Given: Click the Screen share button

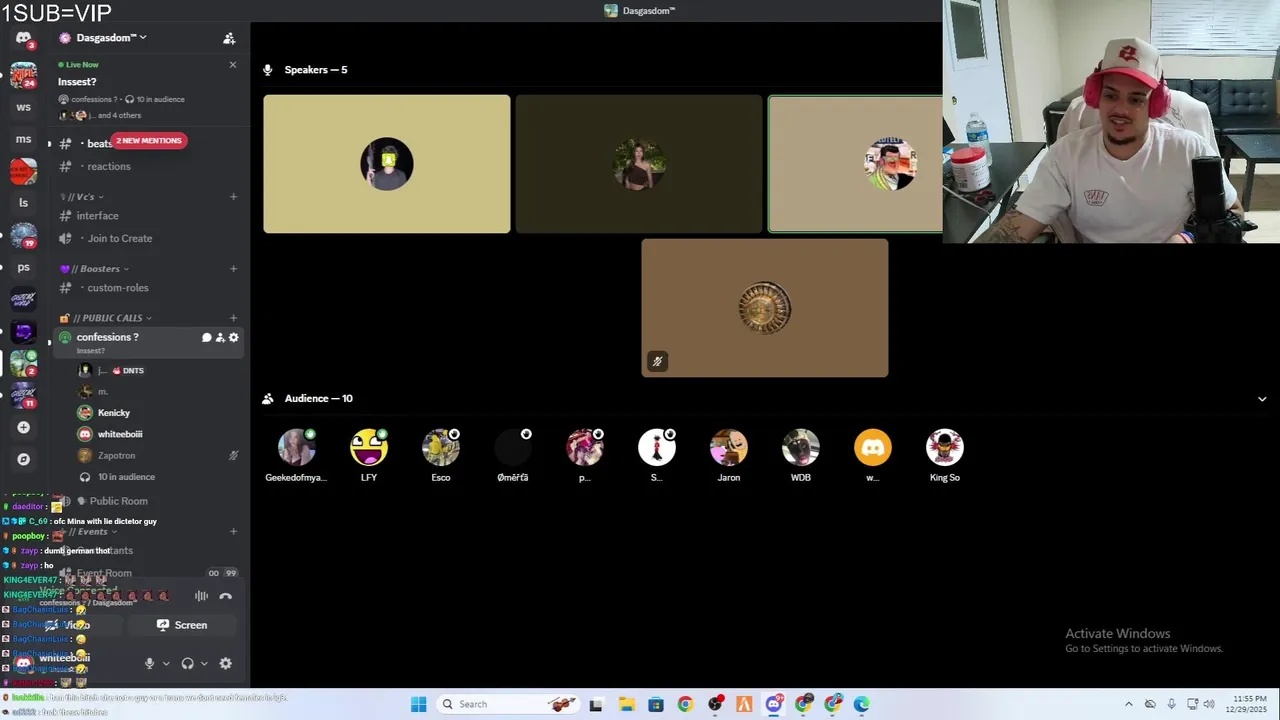Looking at the screenshot, I should (x=182, y=625).
